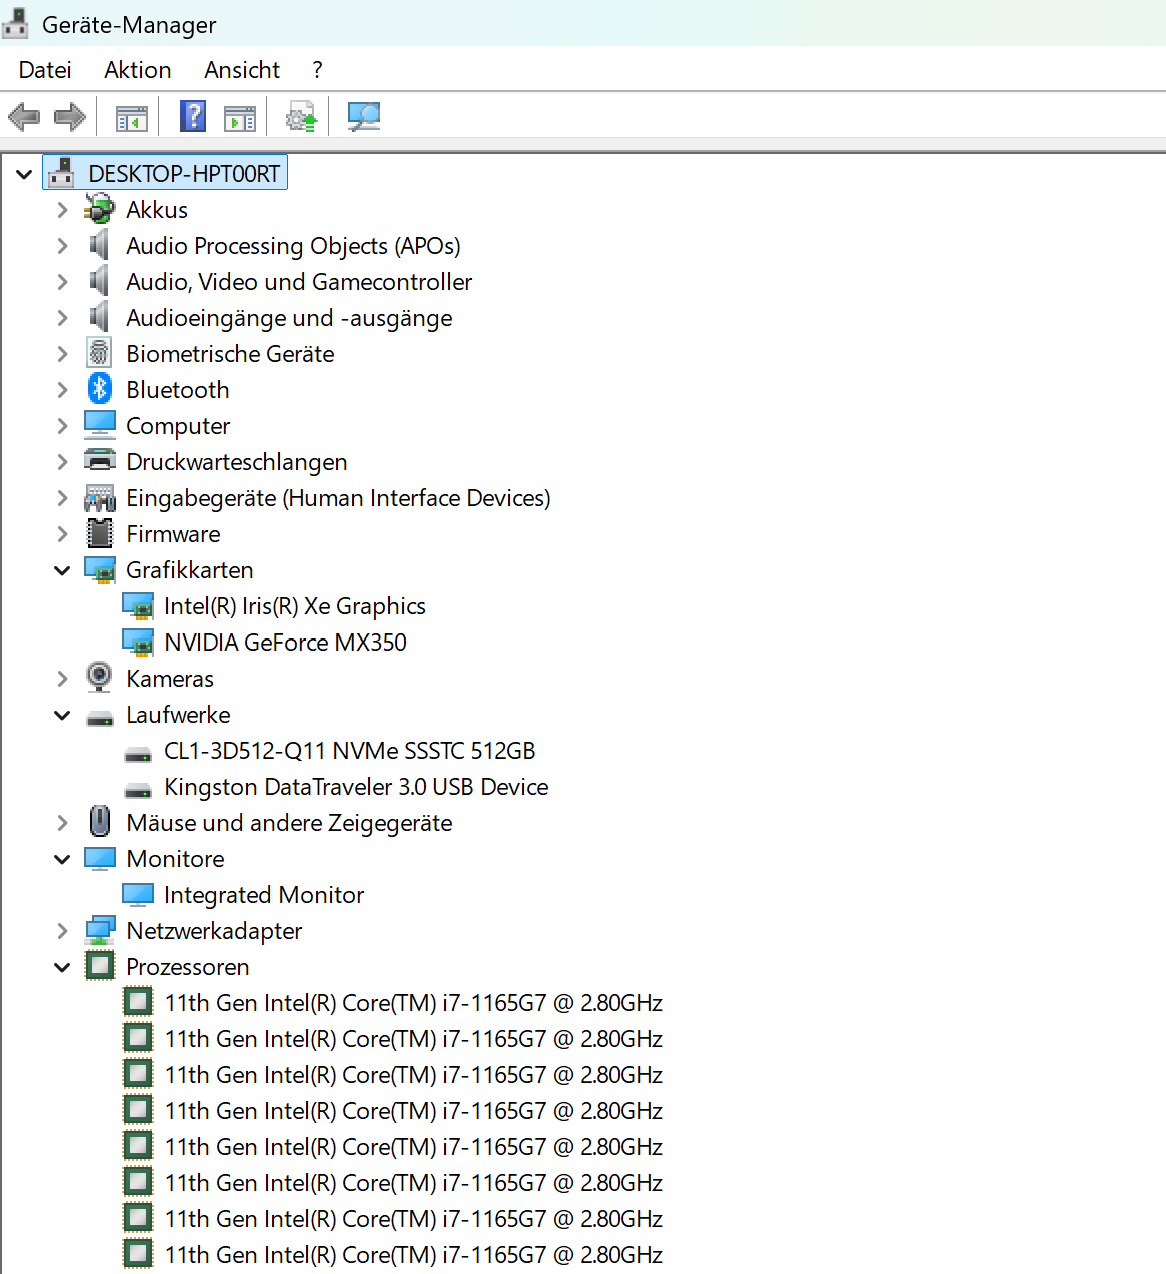Click the Bluetooth category icon
1166x1274 pixels.
(x=99, y=389)
